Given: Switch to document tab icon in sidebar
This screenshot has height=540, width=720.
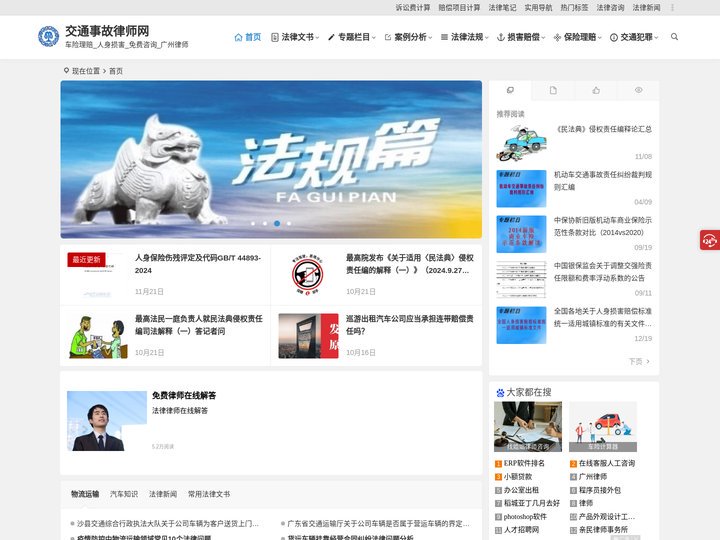Looking at the screenshot, I should (x=553, y=90).
